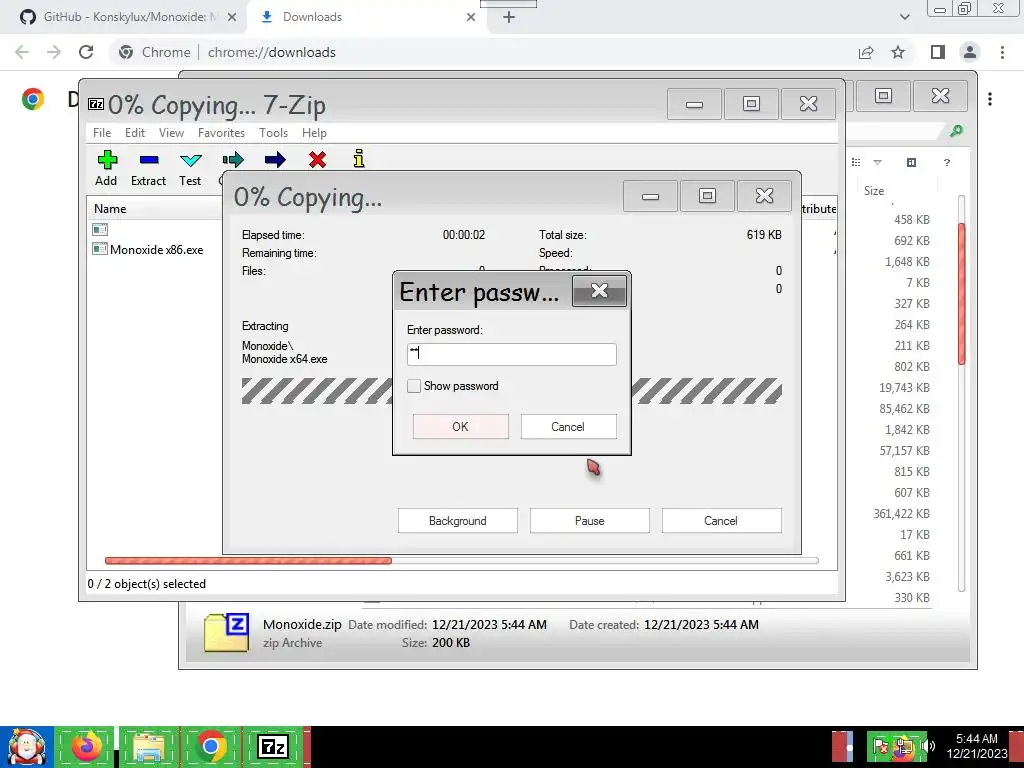Open the Chrome share icon

tap(866, 52)
